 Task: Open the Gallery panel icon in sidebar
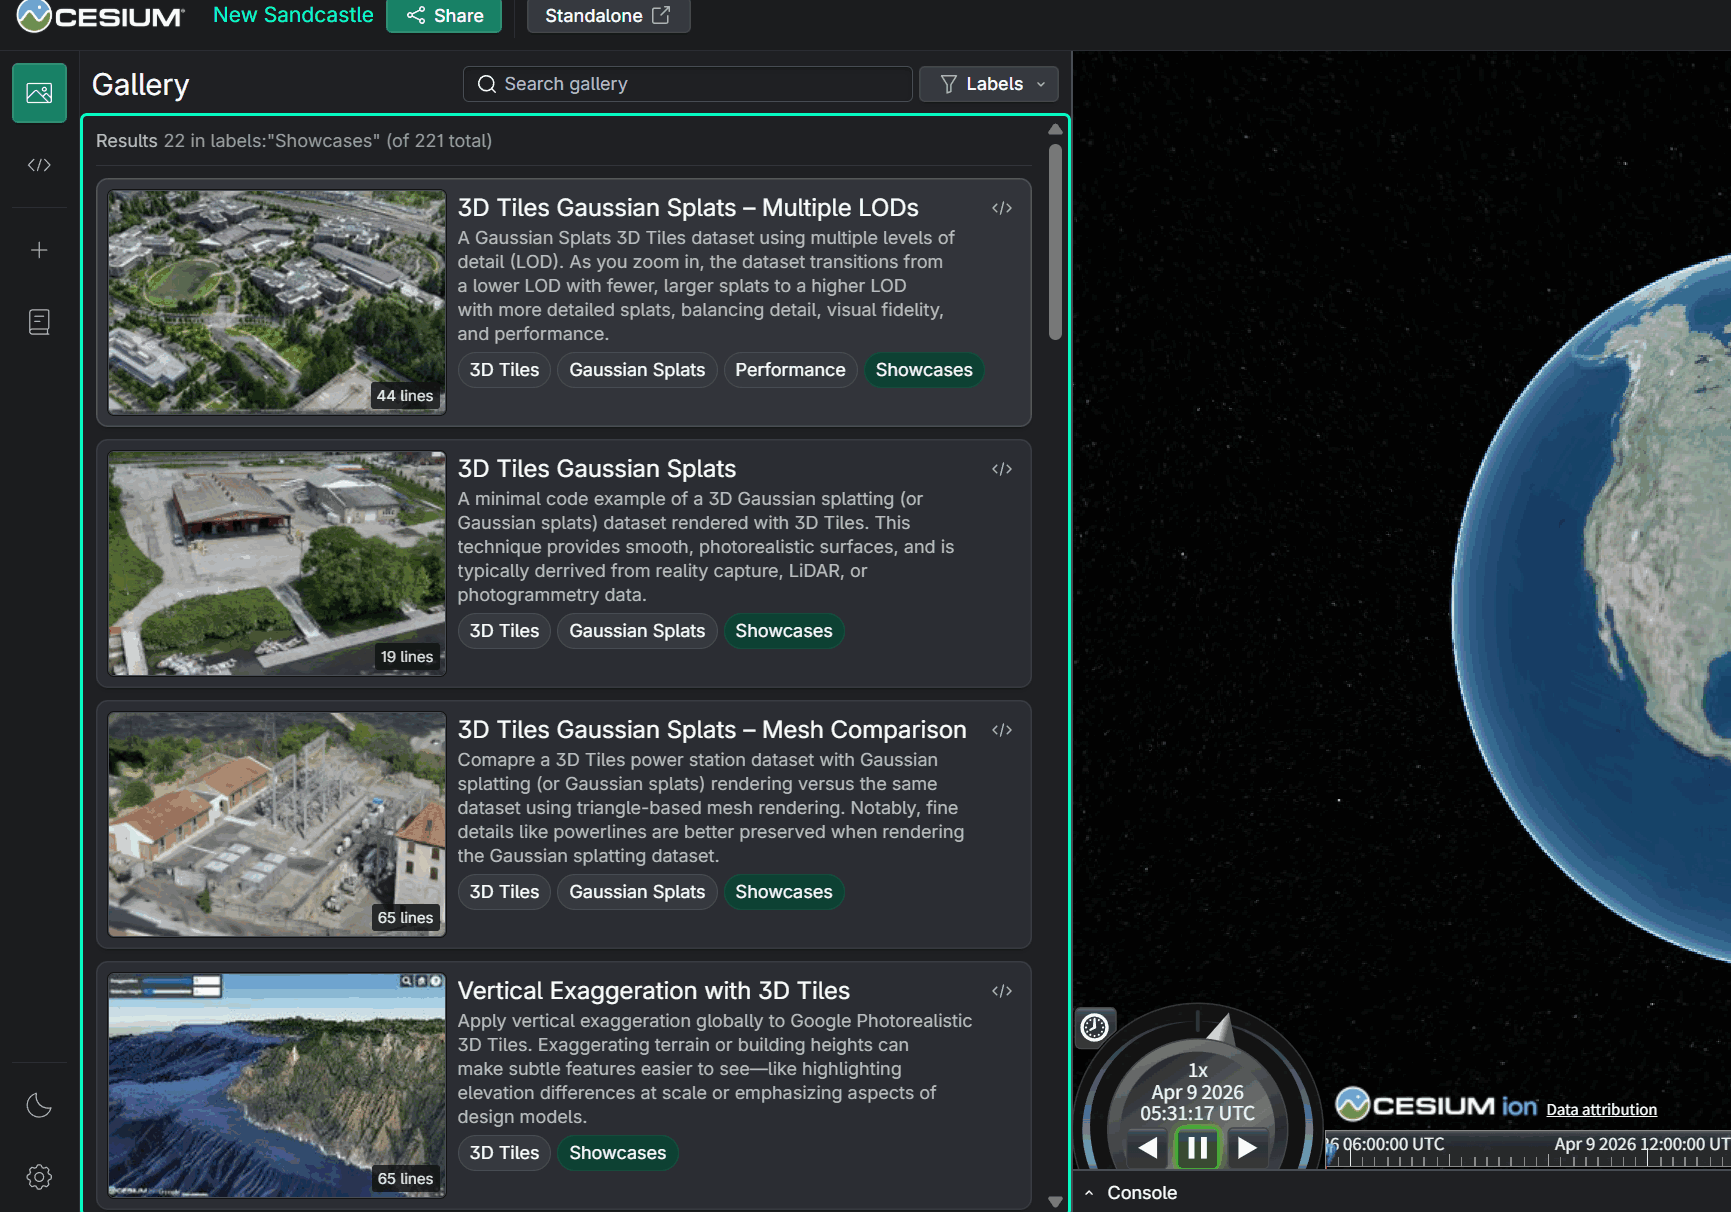(x=39, y=93)
